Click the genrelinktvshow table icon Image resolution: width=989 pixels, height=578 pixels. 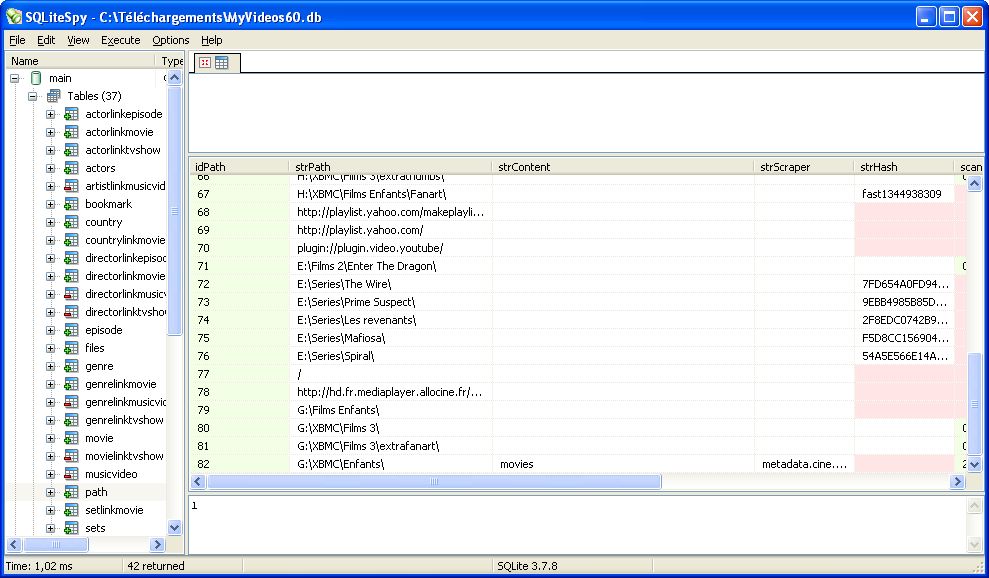[x=71, y=420]
